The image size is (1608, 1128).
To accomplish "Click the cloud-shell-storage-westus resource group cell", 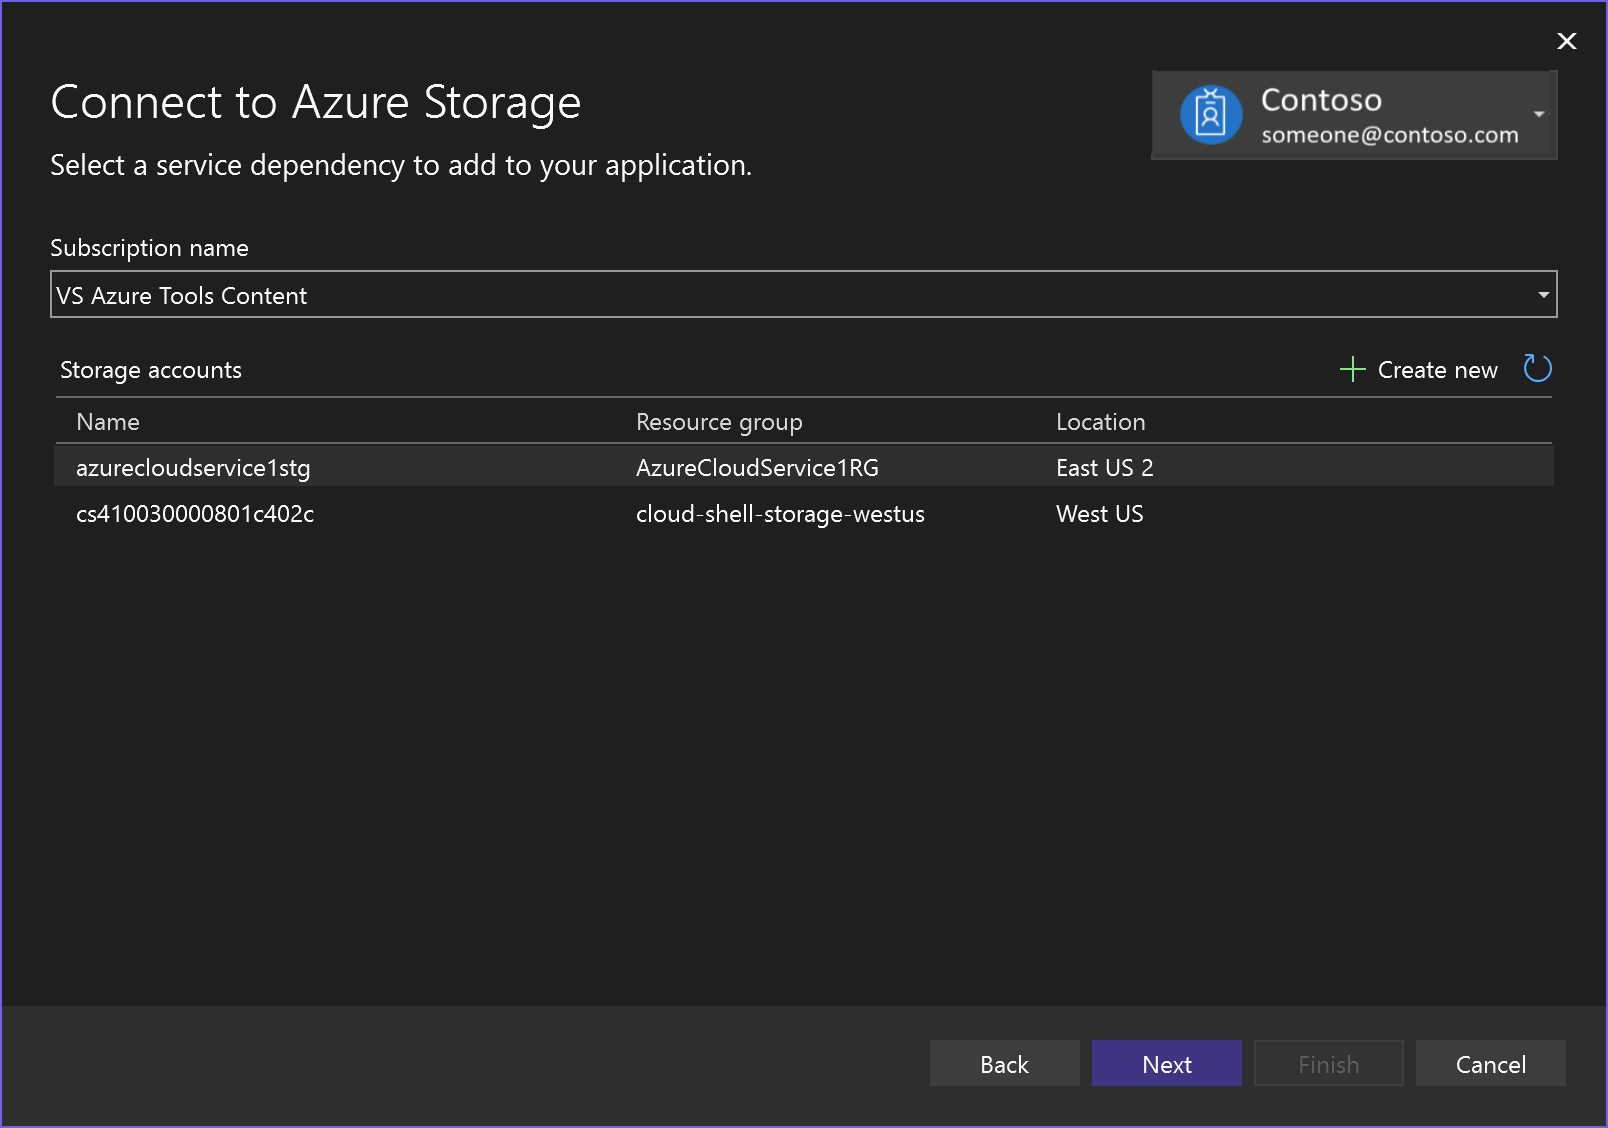I will pos(780,514).
